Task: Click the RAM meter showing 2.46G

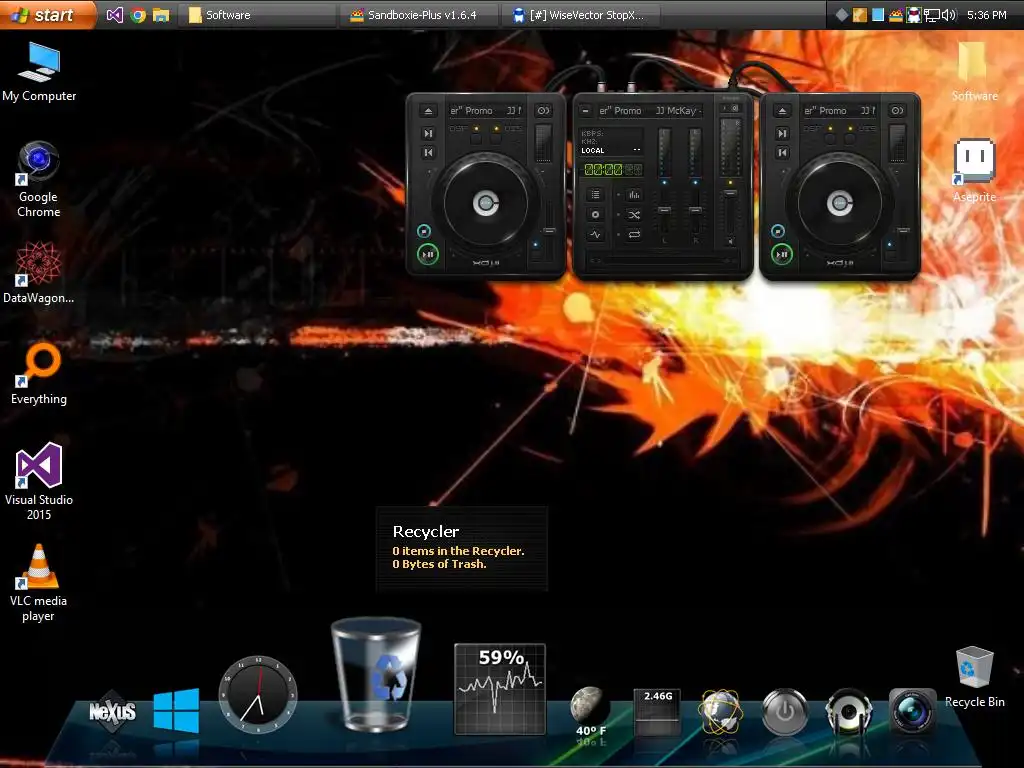Action: click(658, 712)
